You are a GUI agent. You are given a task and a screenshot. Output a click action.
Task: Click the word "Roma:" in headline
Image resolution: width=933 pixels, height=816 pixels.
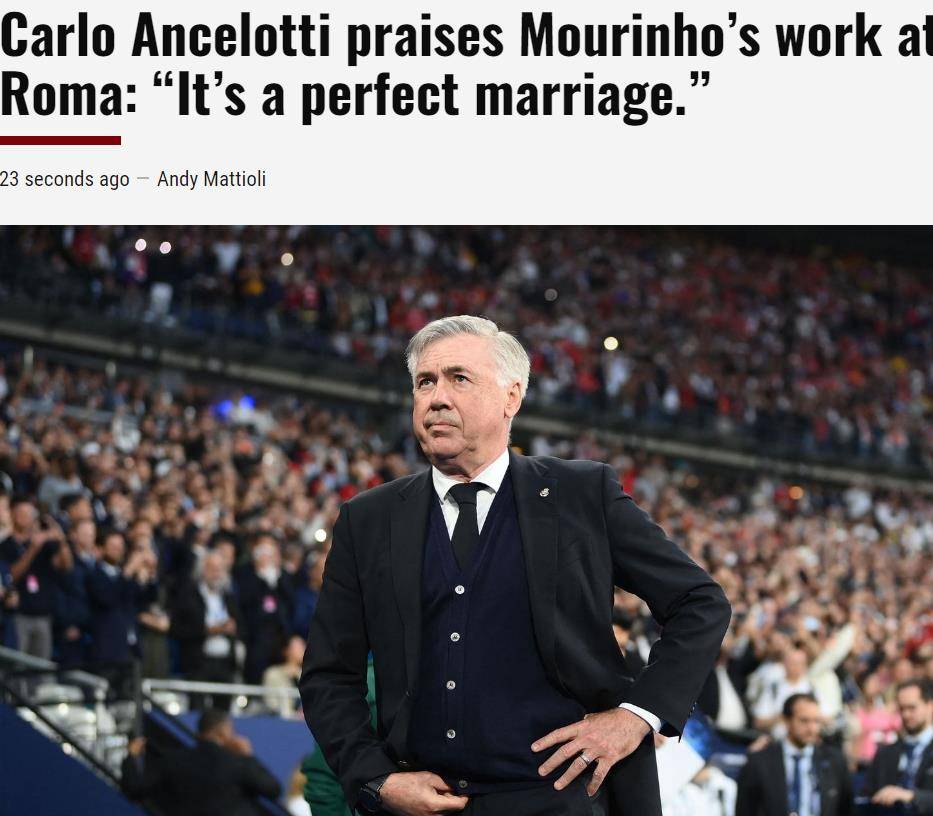coord(69,95)
